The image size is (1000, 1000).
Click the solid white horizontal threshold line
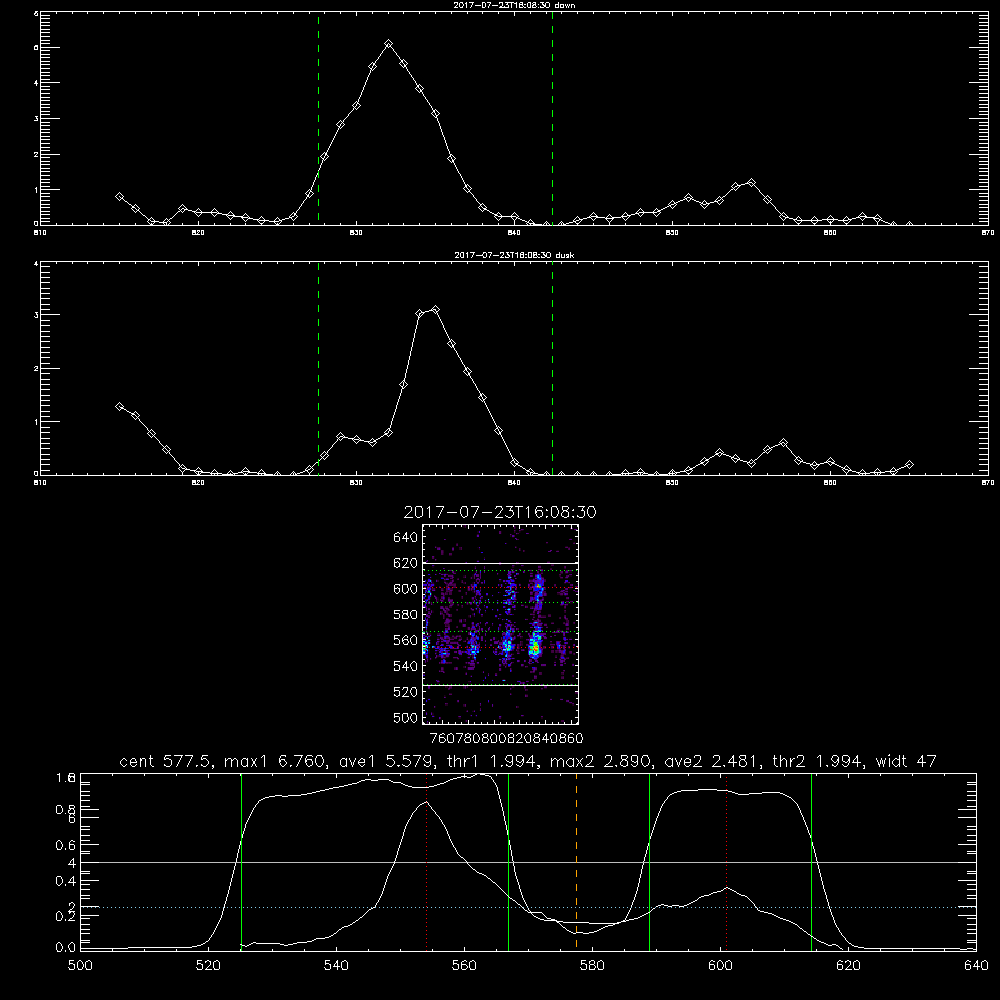pos(528,862)
